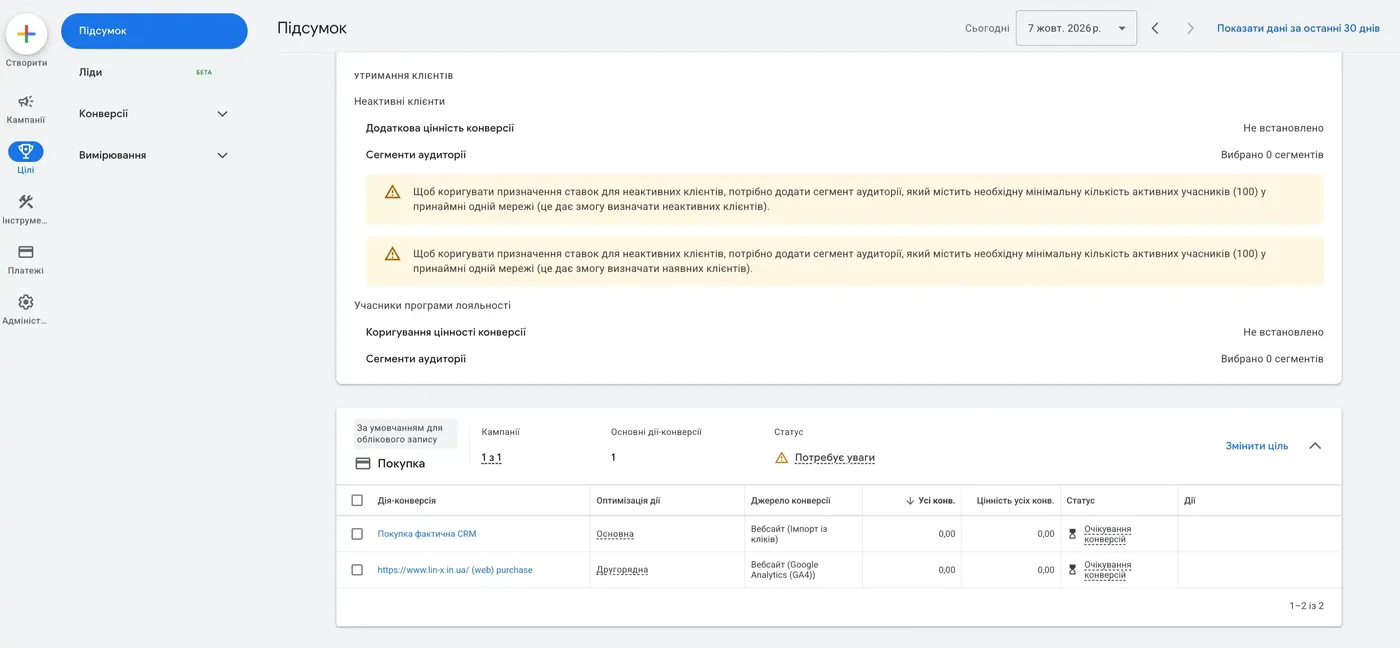Viewport: 1400px width, 648px height.
Task: Select Підсумок in the navigation menu
Action: tap(154, 31)
